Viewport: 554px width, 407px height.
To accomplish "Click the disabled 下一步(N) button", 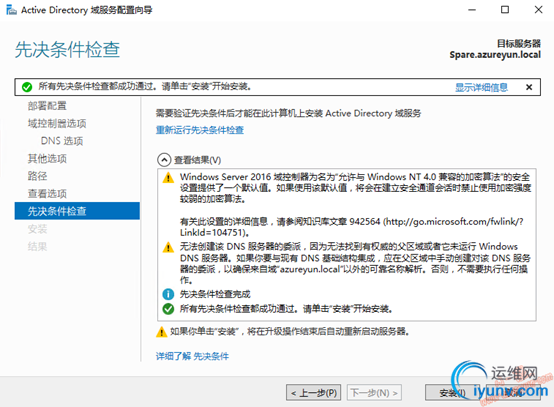I will coord(374,393).
